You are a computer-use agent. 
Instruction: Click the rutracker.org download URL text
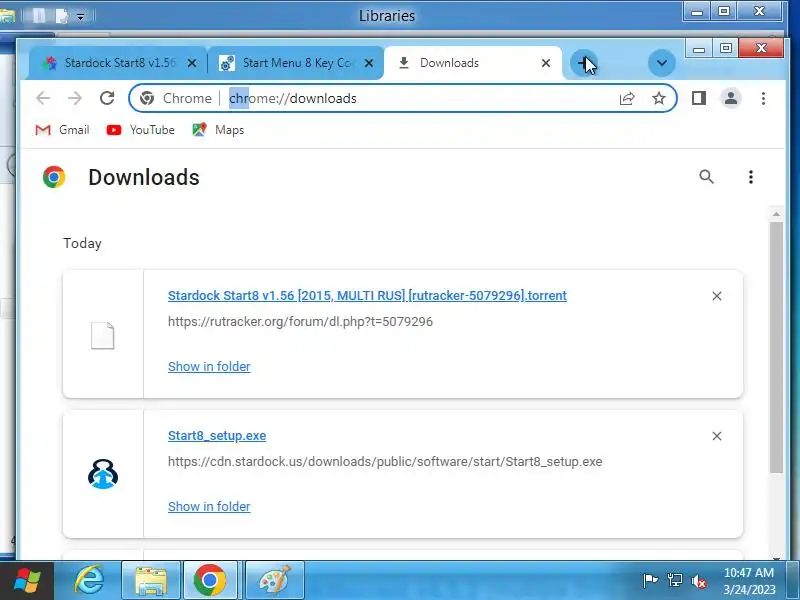pos(301,322)
